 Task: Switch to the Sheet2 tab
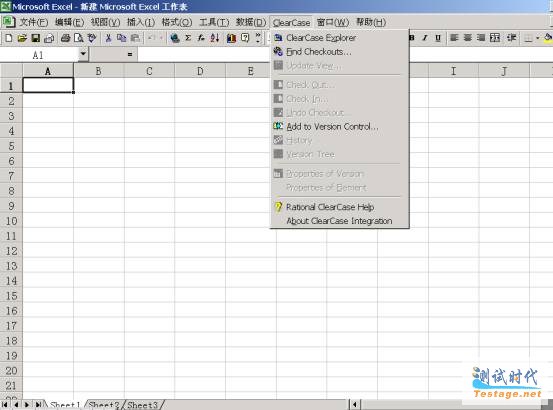click(103, 405)
